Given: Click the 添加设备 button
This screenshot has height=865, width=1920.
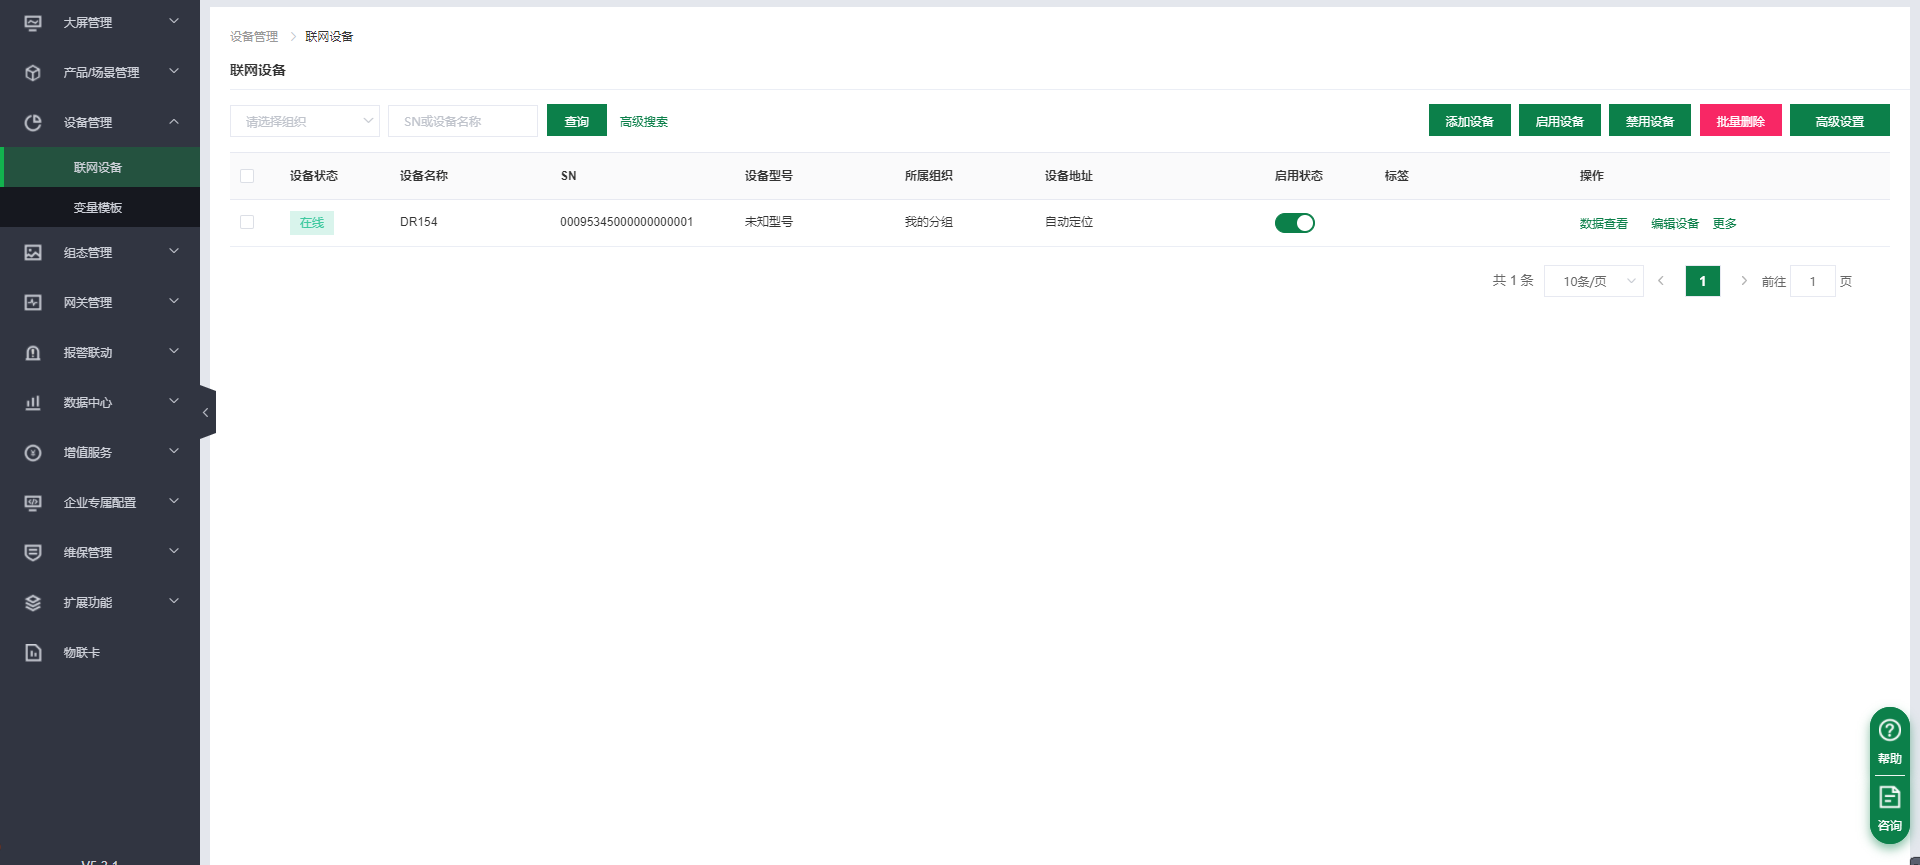Looking at the screenshot, I should (x=1469, y=121).
